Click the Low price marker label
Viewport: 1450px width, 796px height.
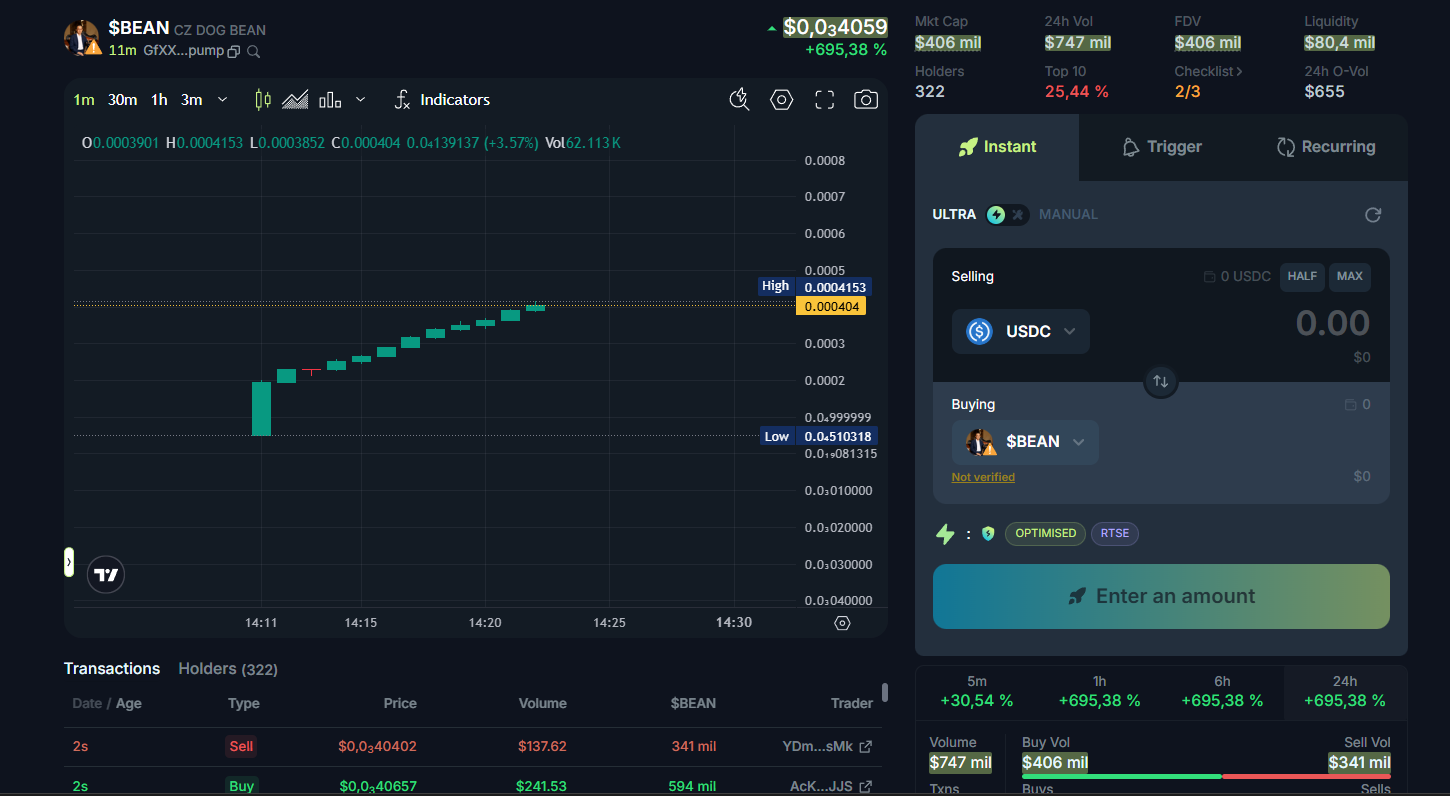816,436
